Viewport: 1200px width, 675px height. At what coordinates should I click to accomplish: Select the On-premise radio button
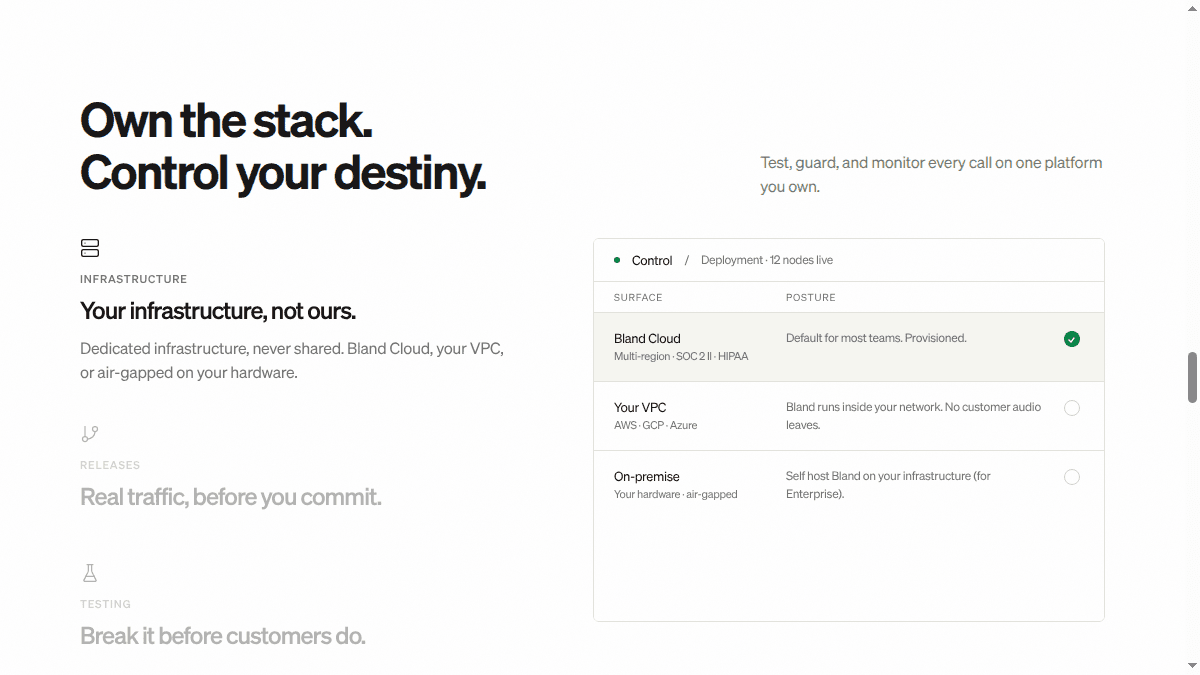tap(1072, 477)
